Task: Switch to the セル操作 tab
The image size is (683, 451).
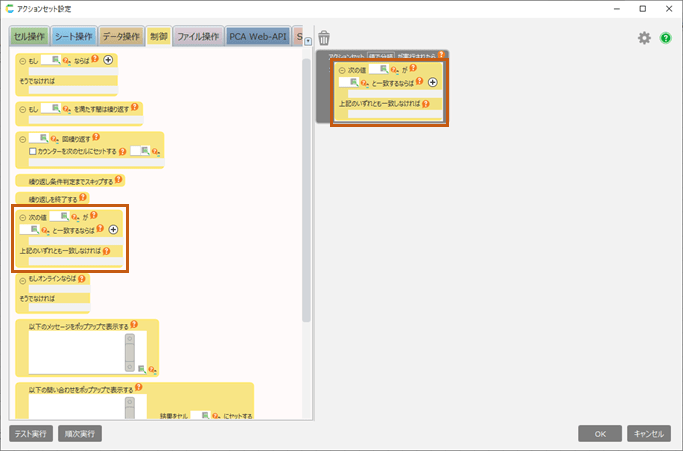Action: [29, 37]
